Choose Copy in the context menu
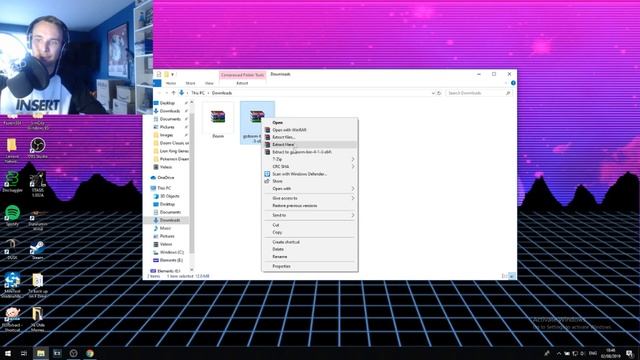Image resolution: width=640 pixels, height=360 pixels. (310, 232)
